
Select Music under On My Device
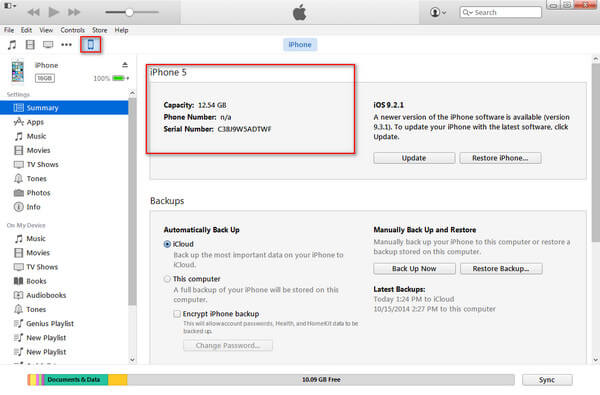pos(64,238)
